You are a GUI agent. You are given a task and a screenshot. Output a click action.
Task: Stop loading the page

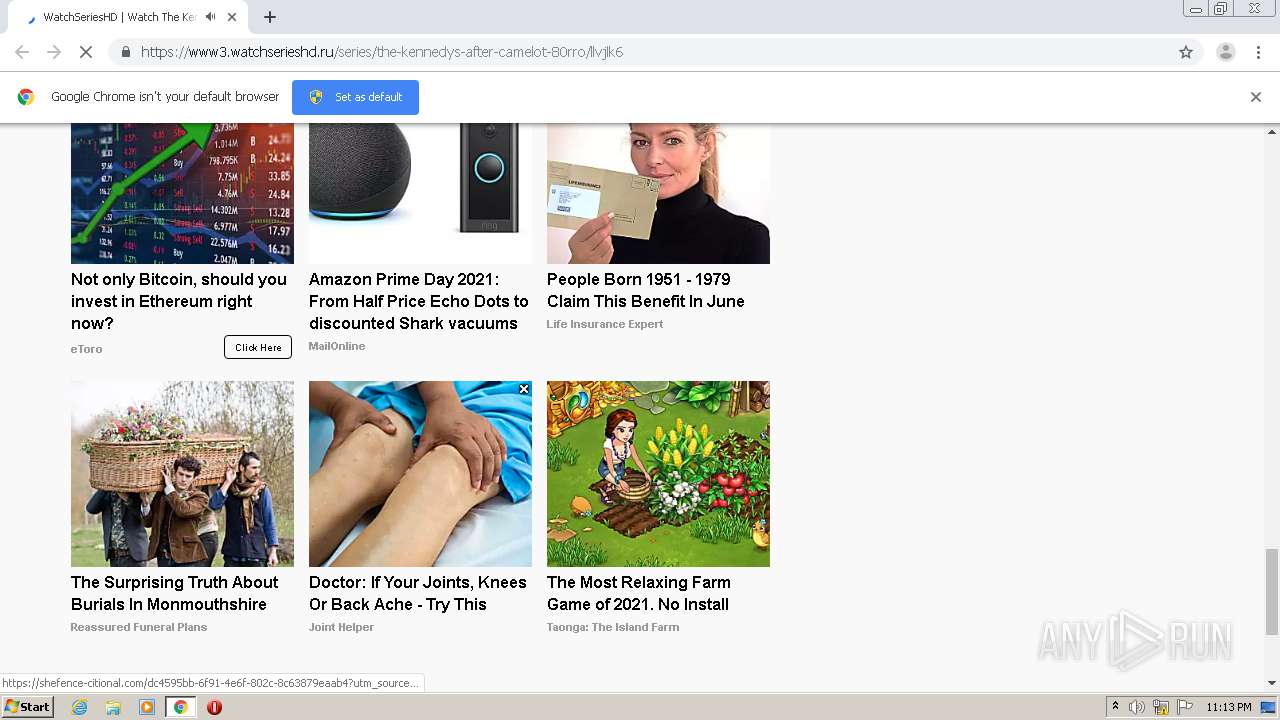click(86, 52)
